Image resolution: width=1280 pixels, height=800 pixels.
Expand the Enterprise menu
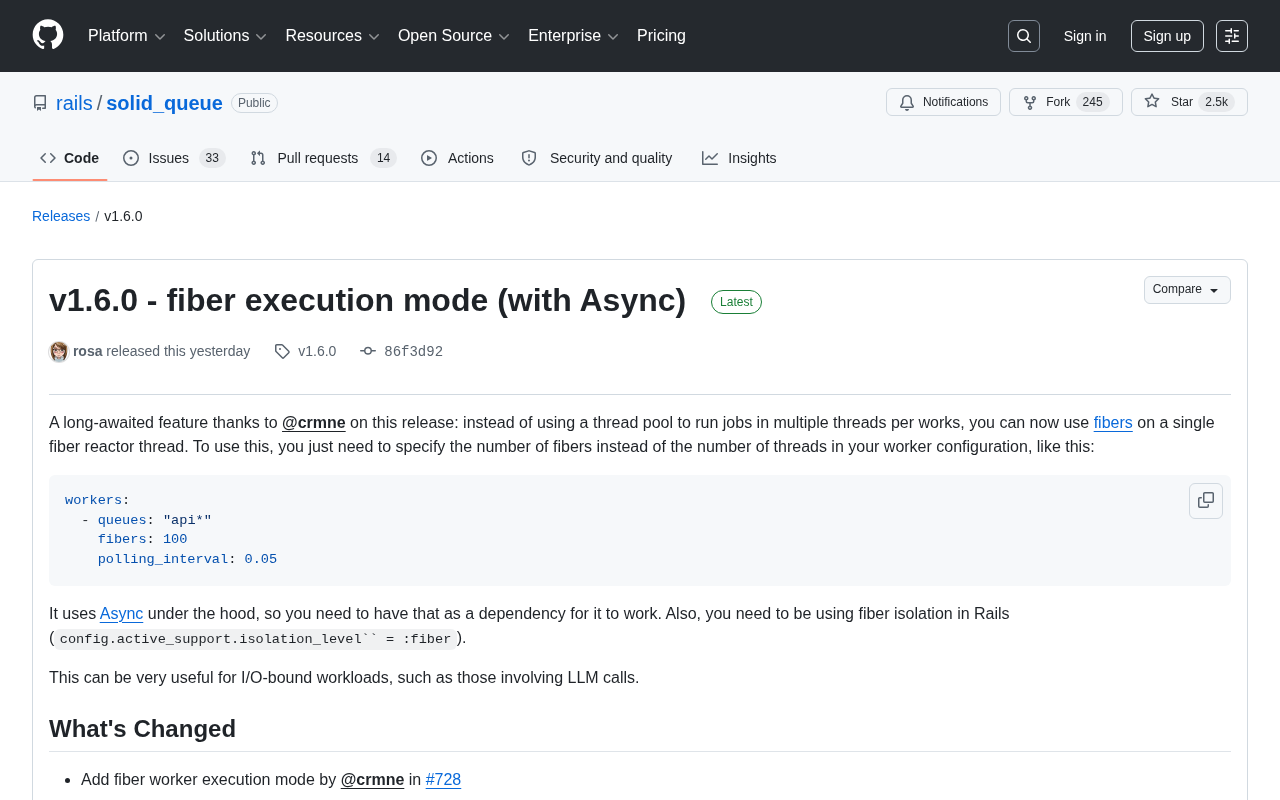[x=573, y=36]
